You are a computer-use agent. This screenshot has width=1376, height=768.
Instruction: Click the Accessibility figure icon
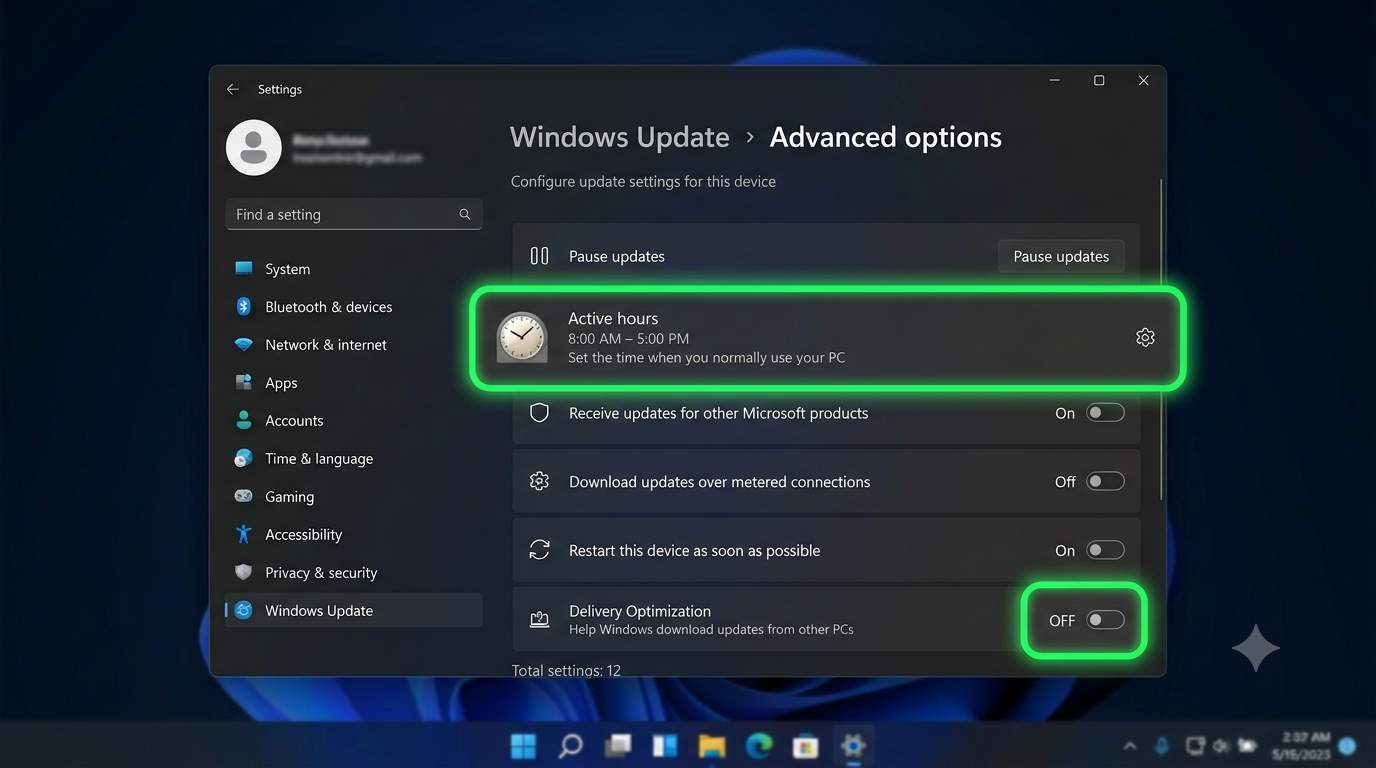(243, 534)
